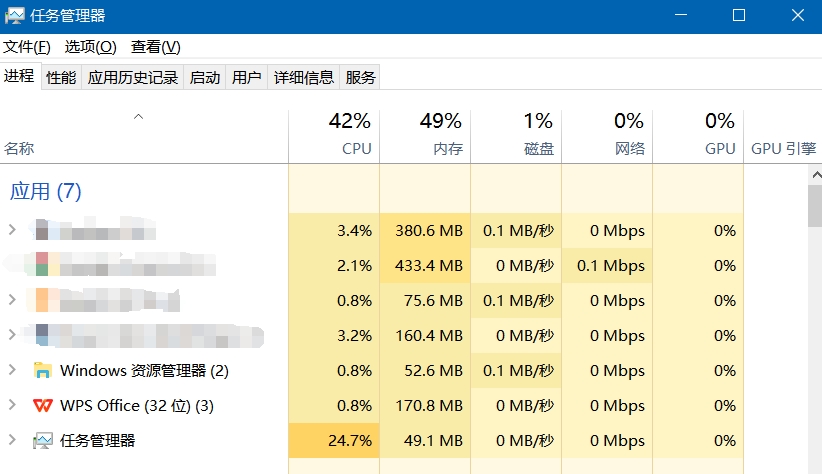Open the 详细信息 tab

pyautogui.click(x=304, y=77)
